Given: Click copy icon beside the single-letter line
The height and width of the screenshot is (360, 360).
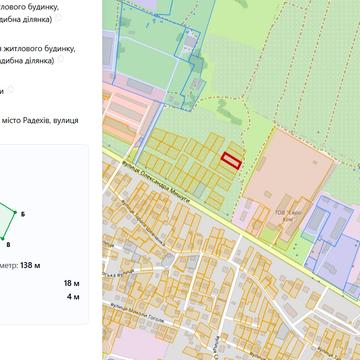Looking at the screenshot, I should point(11,89).
